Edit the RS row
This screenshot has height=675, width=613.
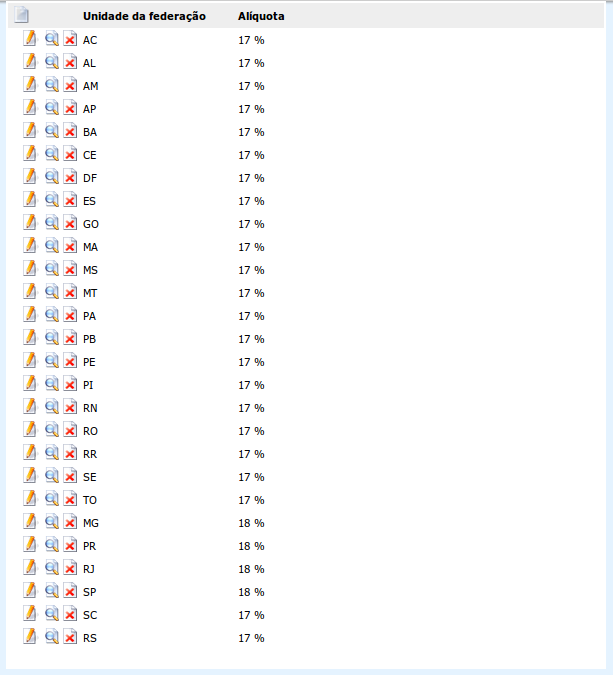[x=30, y=636]
